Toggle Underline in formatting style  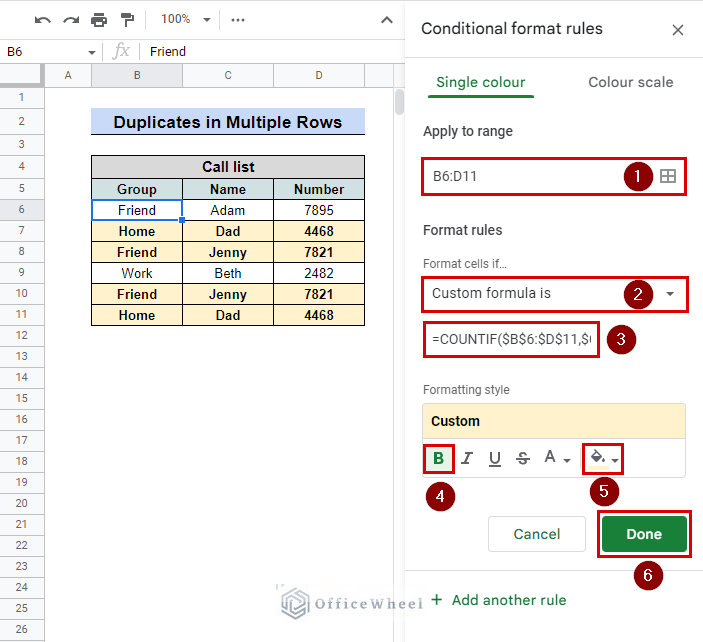click(494, 459)
